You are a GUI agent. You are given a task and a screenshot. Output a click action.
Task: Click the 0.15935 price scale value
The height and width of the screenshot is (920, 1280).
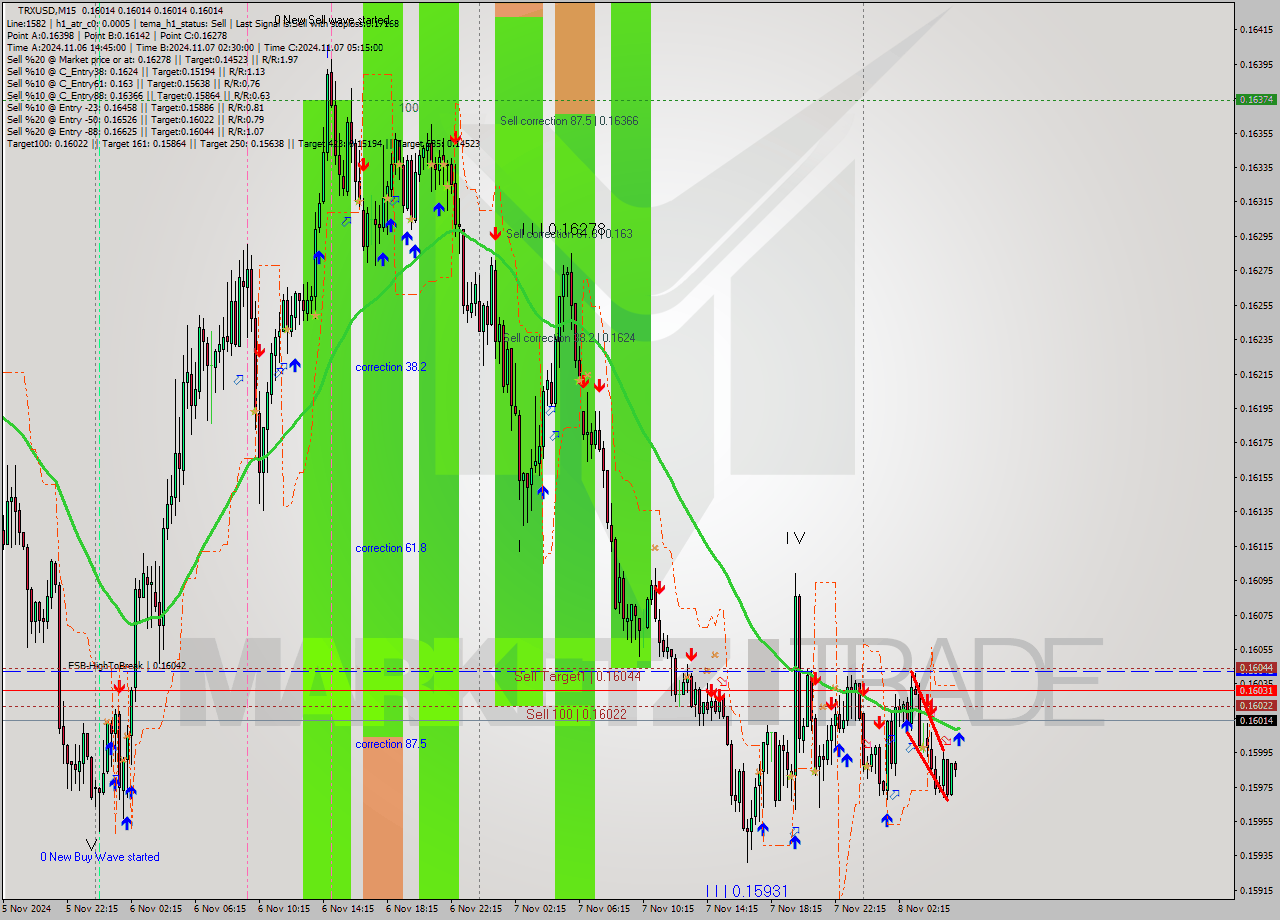pyautogui.click(x=1256, y=856)
